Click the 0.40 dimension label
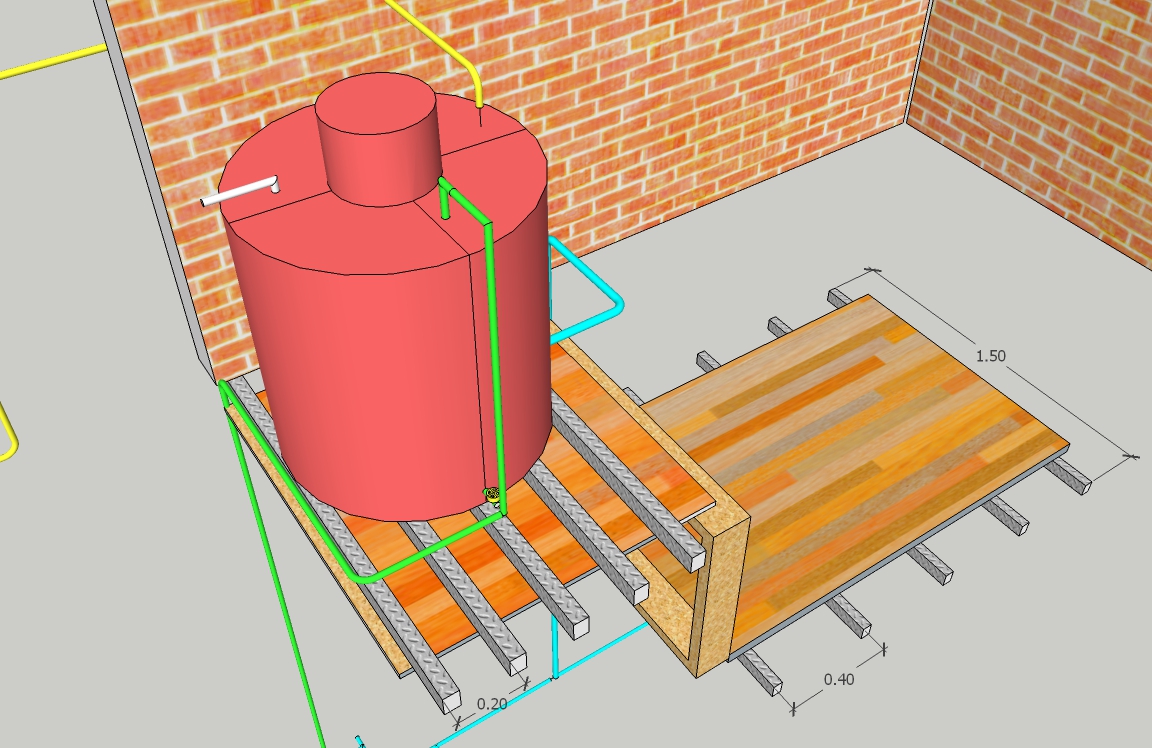This screenshot has height=748, width=1152. point(839,680)
